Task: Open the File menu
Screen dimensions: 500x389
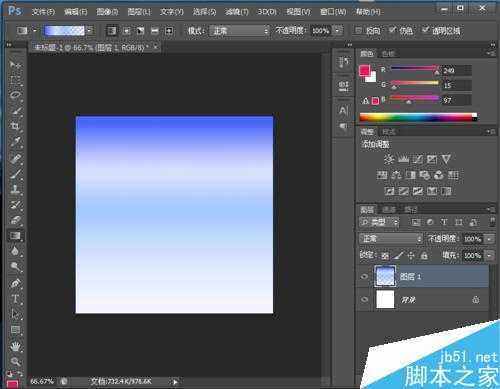Action: [x=43, y=12]
